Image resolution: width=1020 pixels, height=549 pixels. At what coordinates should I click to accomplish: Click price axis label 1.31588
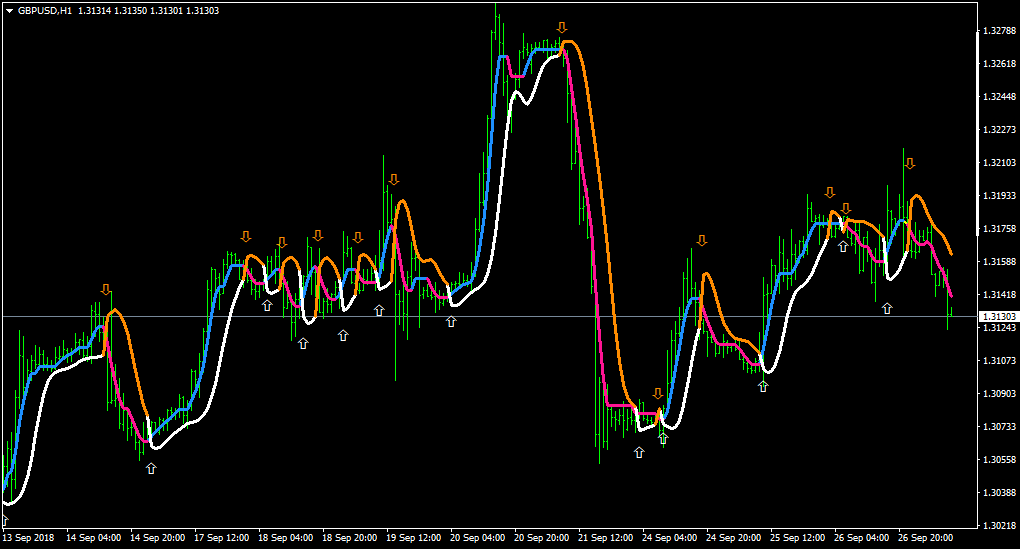click(1000, 261)
